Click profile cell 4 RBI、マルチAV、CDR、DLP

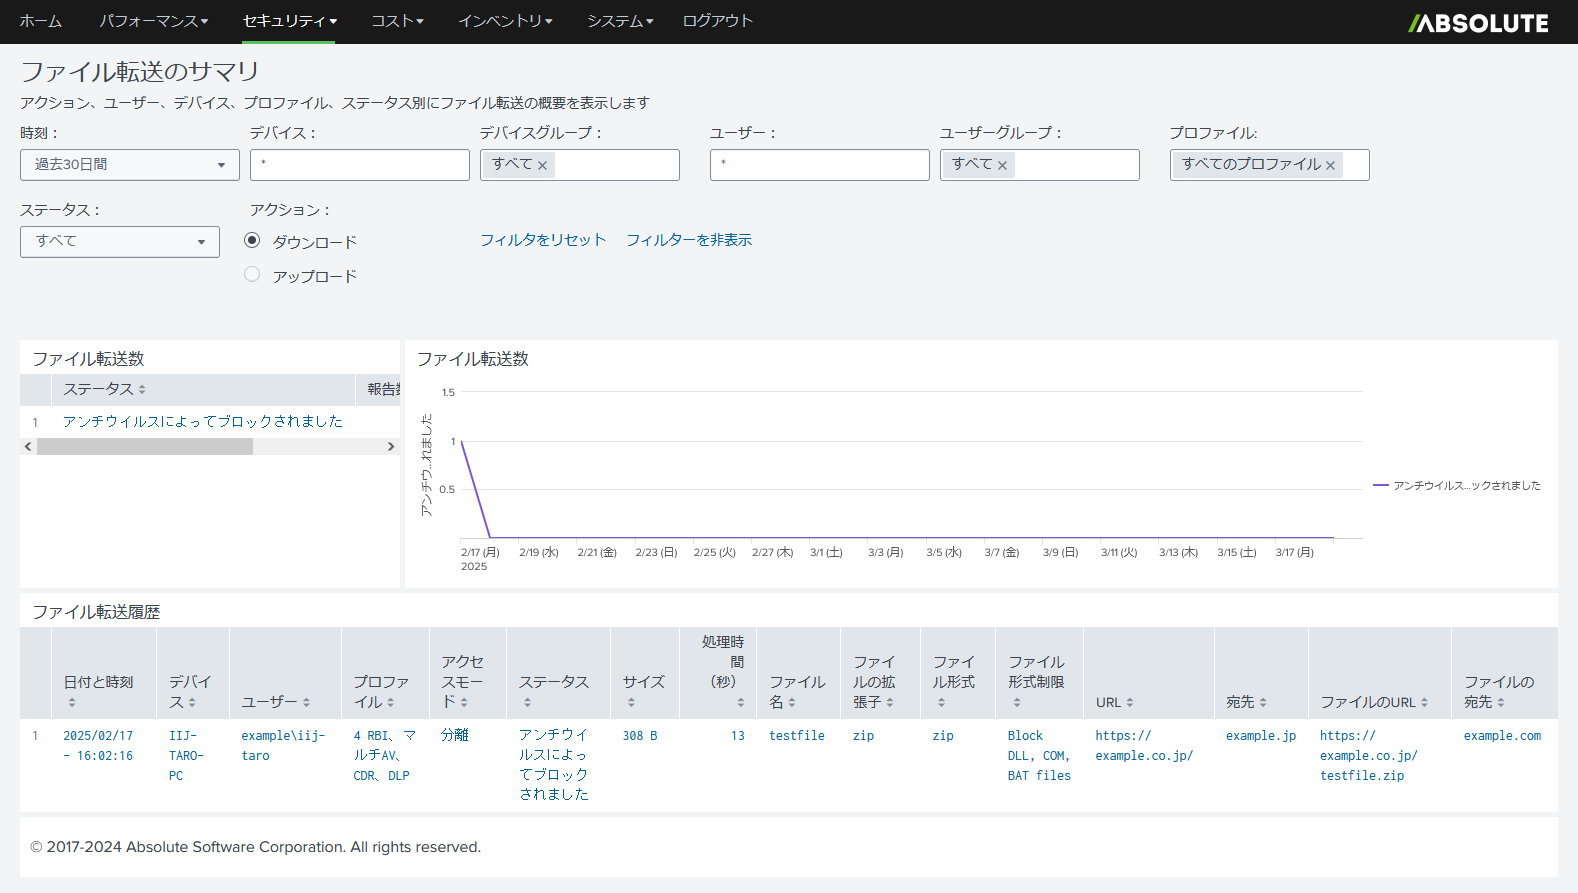[384, 755]
